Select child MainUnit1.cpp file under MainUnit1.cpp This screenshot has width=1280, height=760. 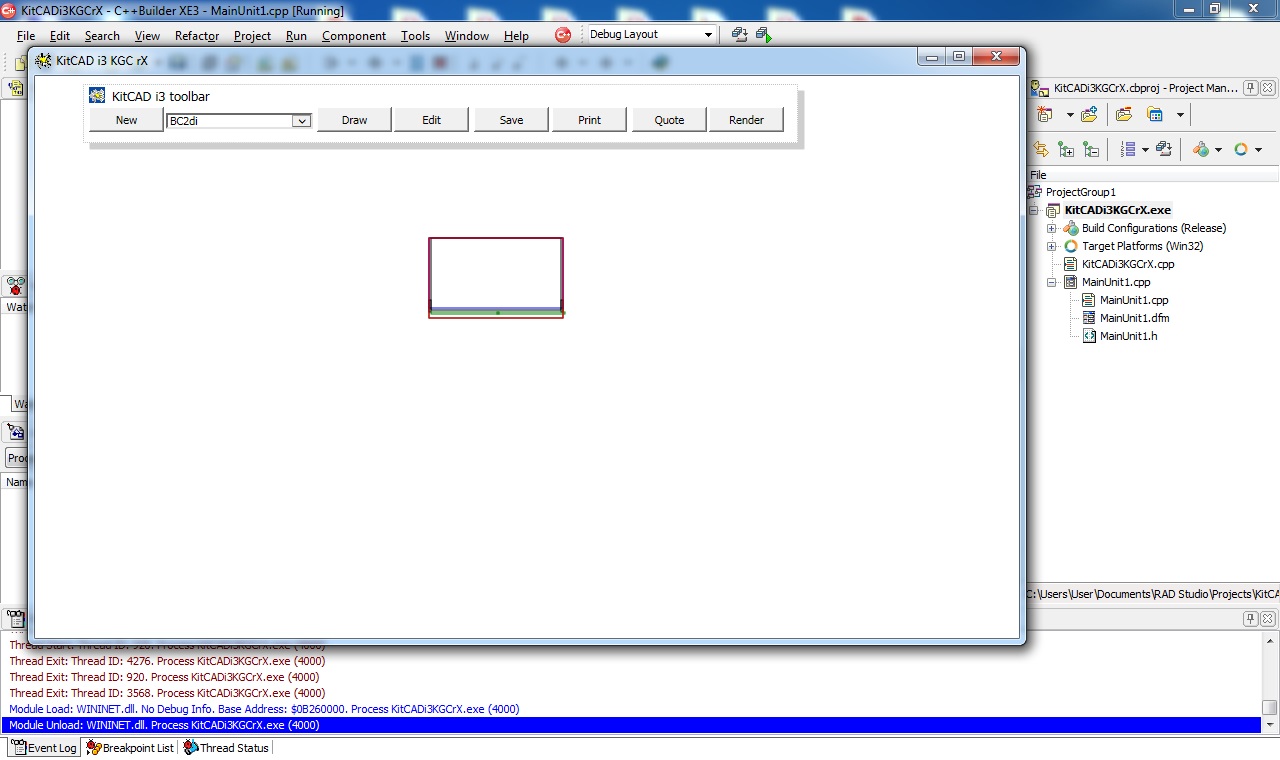coord(1134,300)
